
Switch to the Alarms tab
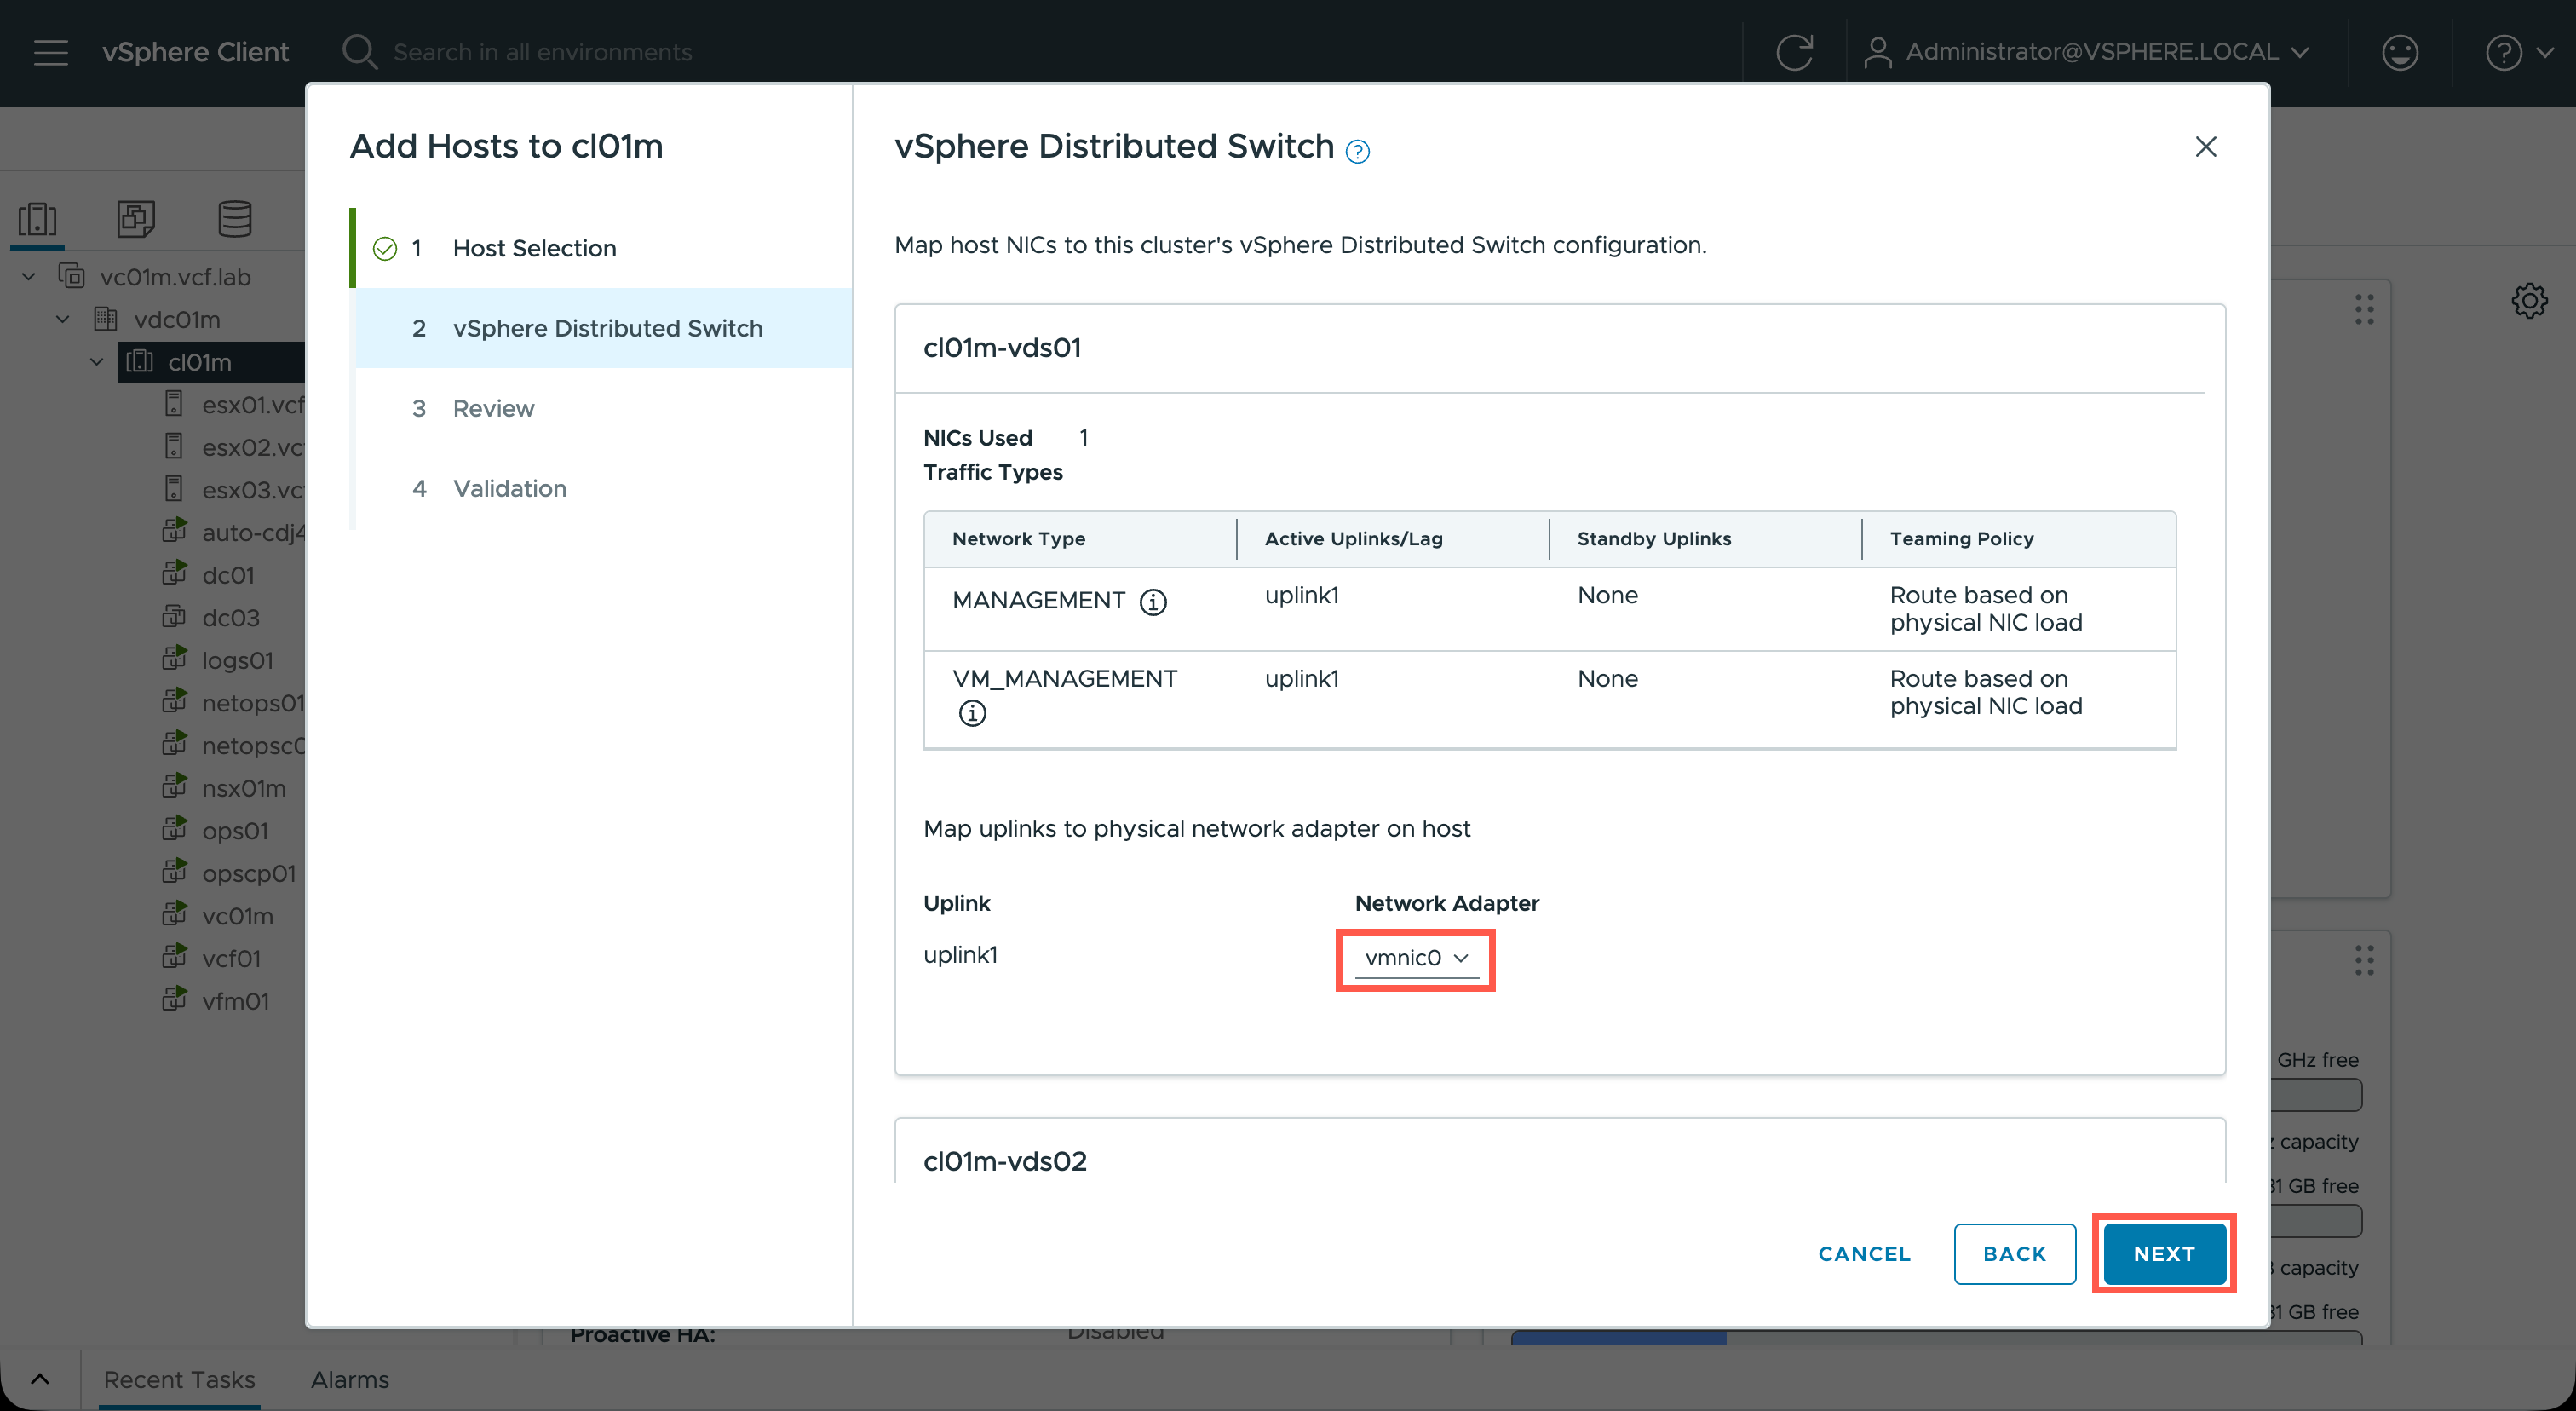(x=349, y=1379)
